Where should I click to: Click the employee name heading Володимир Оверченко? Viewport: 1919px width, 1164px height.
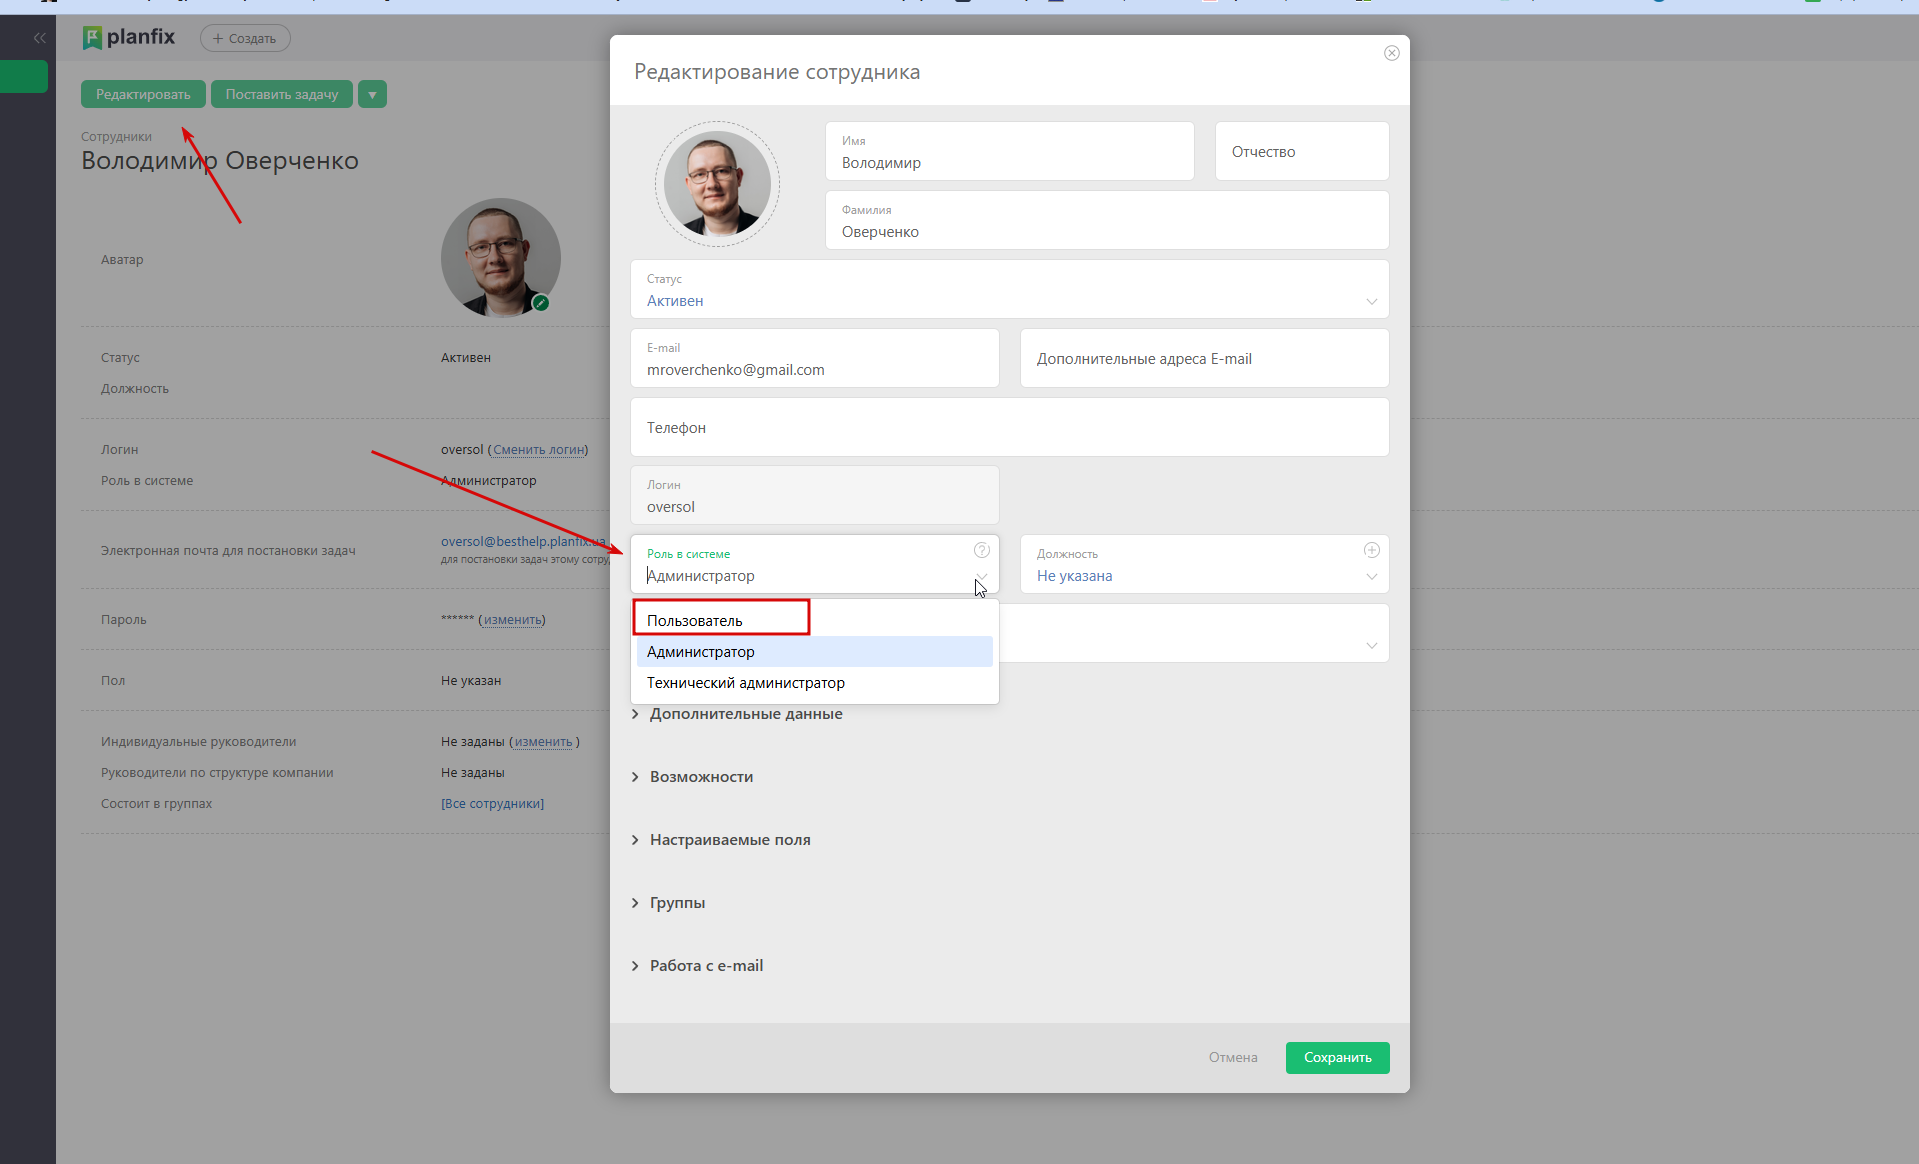coord(220,161)
